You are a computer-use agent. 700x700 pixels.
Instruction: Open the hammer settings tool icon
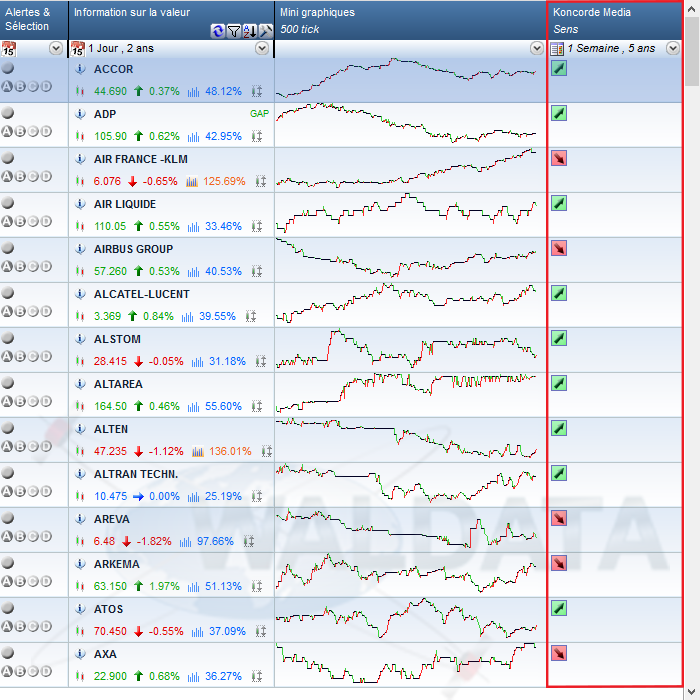pos(266,31)
